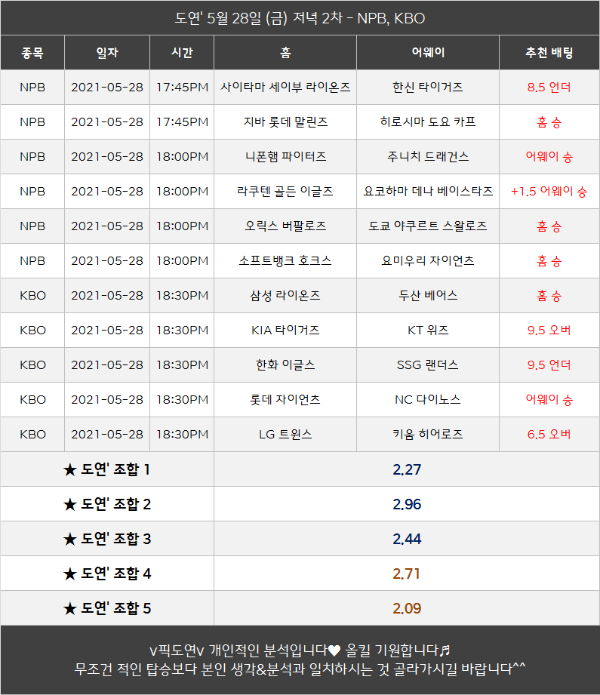Select the 일자 column header

pyautogui.click(x=107, y=53)
